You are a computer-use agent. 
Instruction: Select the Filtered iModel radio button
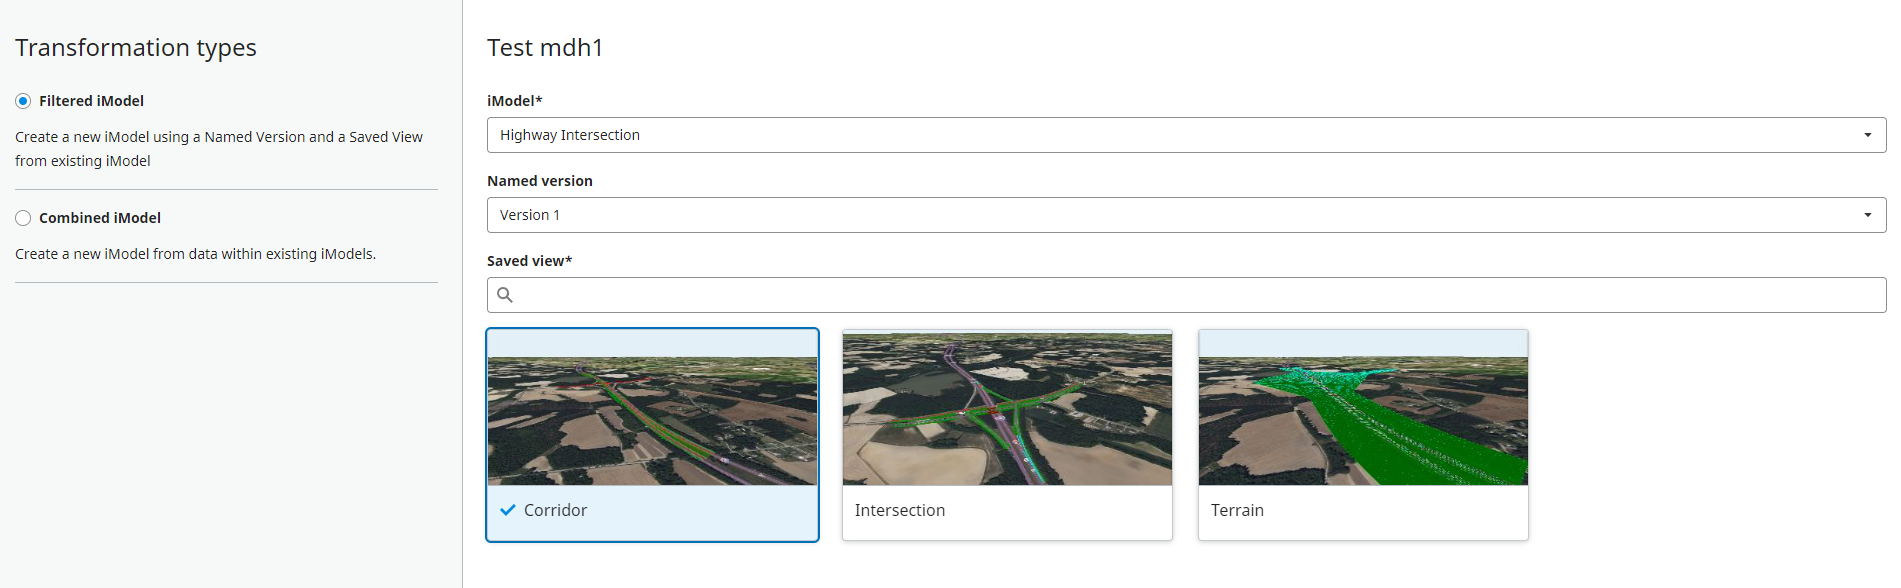pyautogui.click(x=23, y=101)
